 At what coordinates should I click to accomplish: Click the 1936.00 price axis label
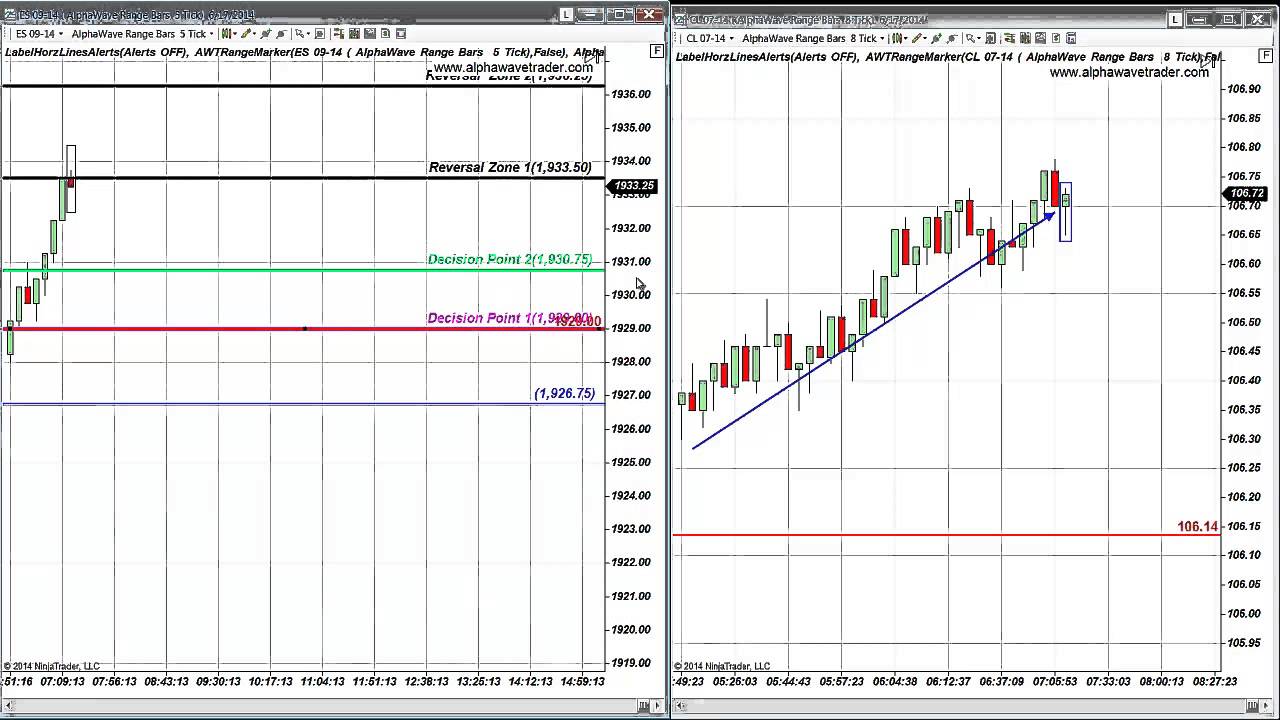(x=631, y=94)
